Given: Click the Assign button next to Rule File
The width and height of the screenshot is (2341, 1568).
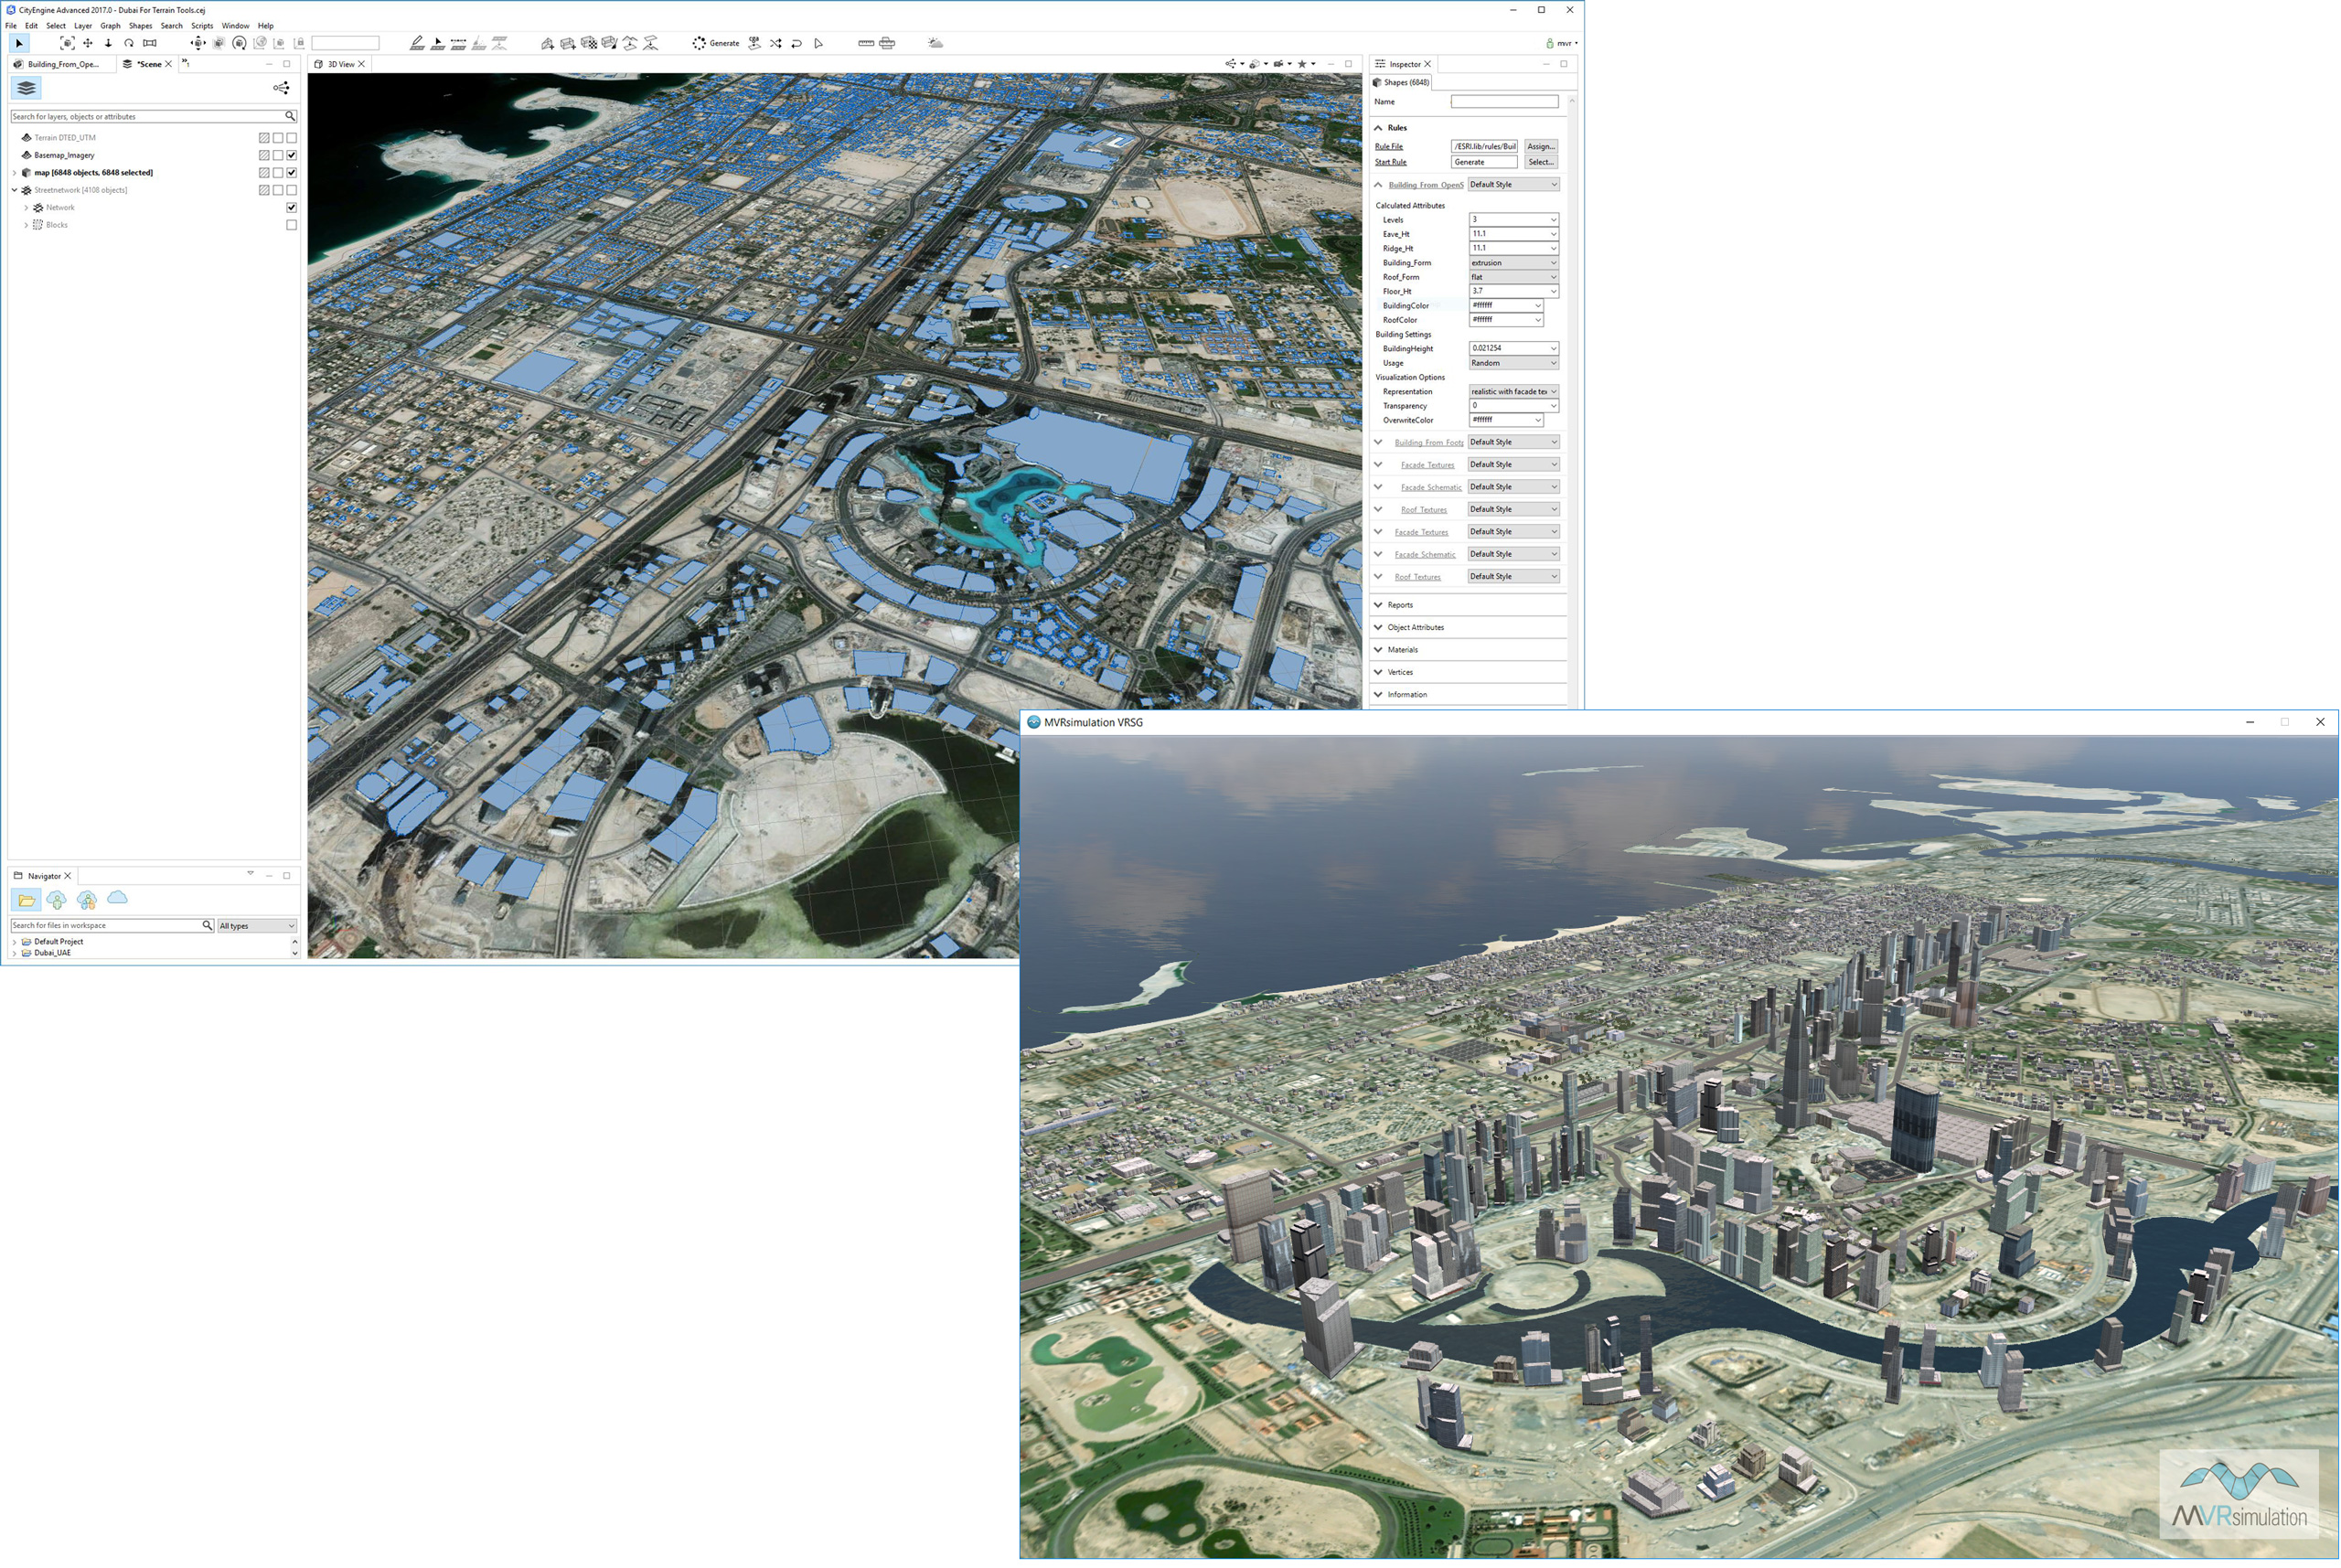Looking at the screenshot, I should (x=1536, y=145).
